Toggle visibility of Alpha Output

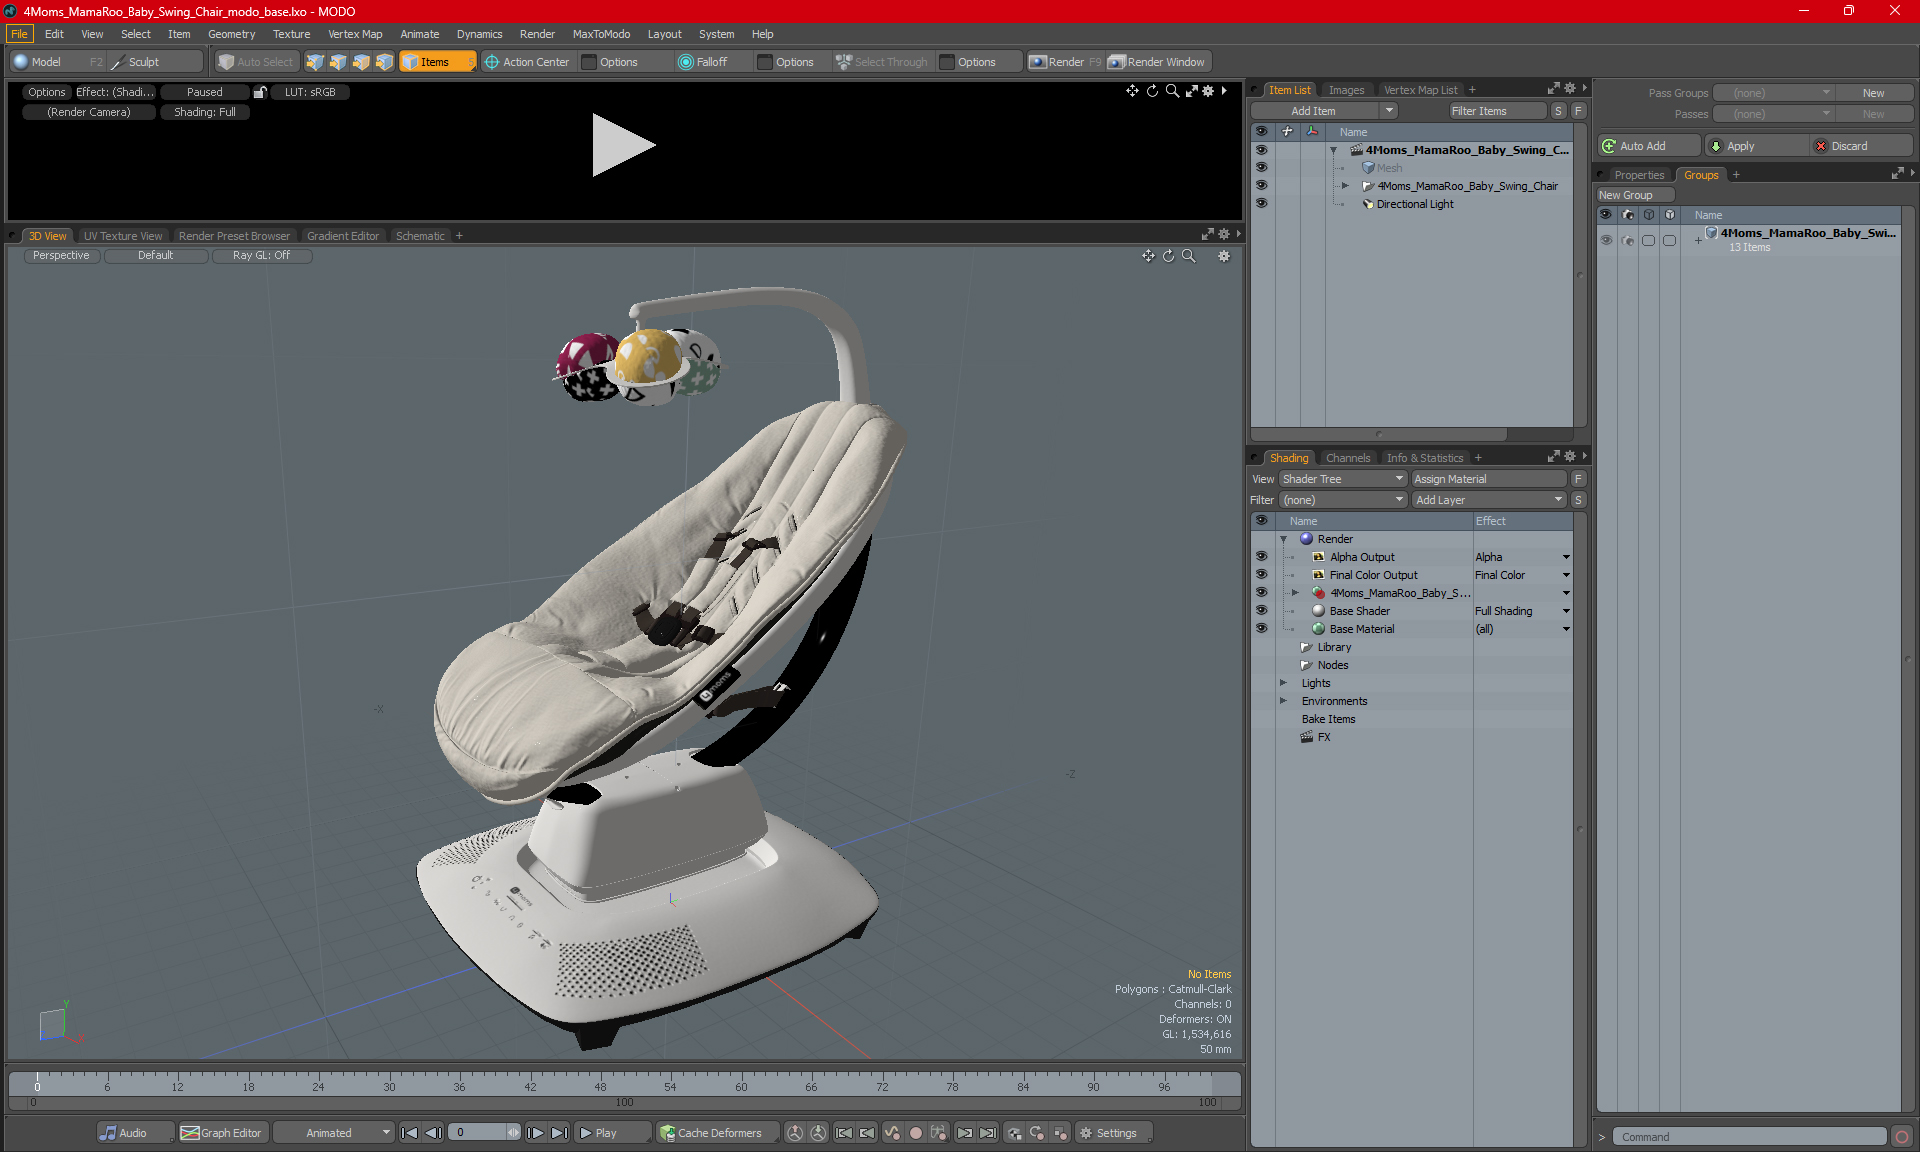(x=1261, y=556)
